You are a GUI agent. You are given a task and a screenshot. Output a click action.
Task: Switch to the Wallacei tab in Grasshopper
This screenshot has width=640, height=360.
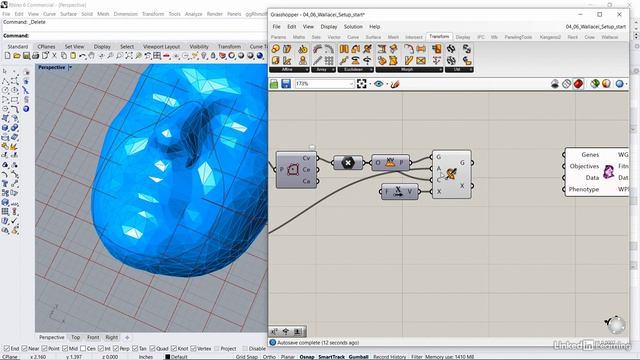(609, 37)
